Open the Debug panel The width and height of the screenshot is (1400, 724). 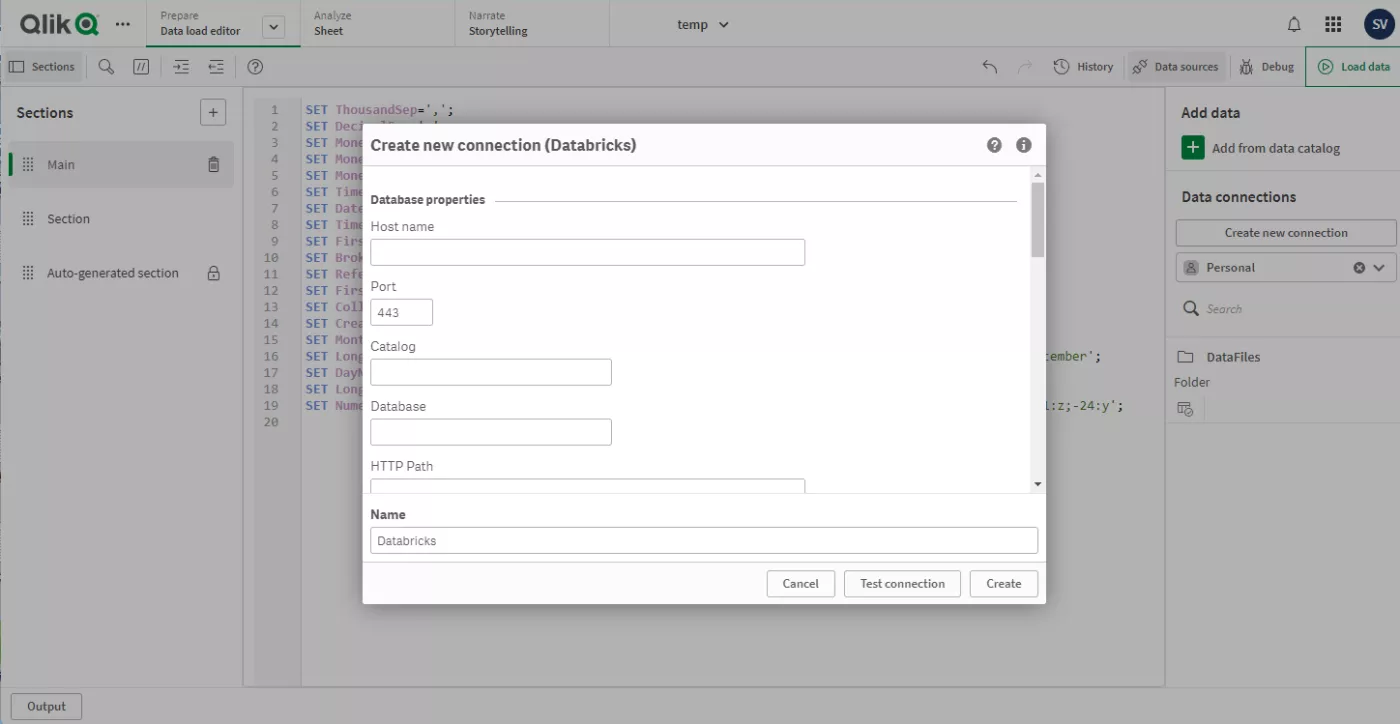pyautogui.click(x=1266, y=66)
